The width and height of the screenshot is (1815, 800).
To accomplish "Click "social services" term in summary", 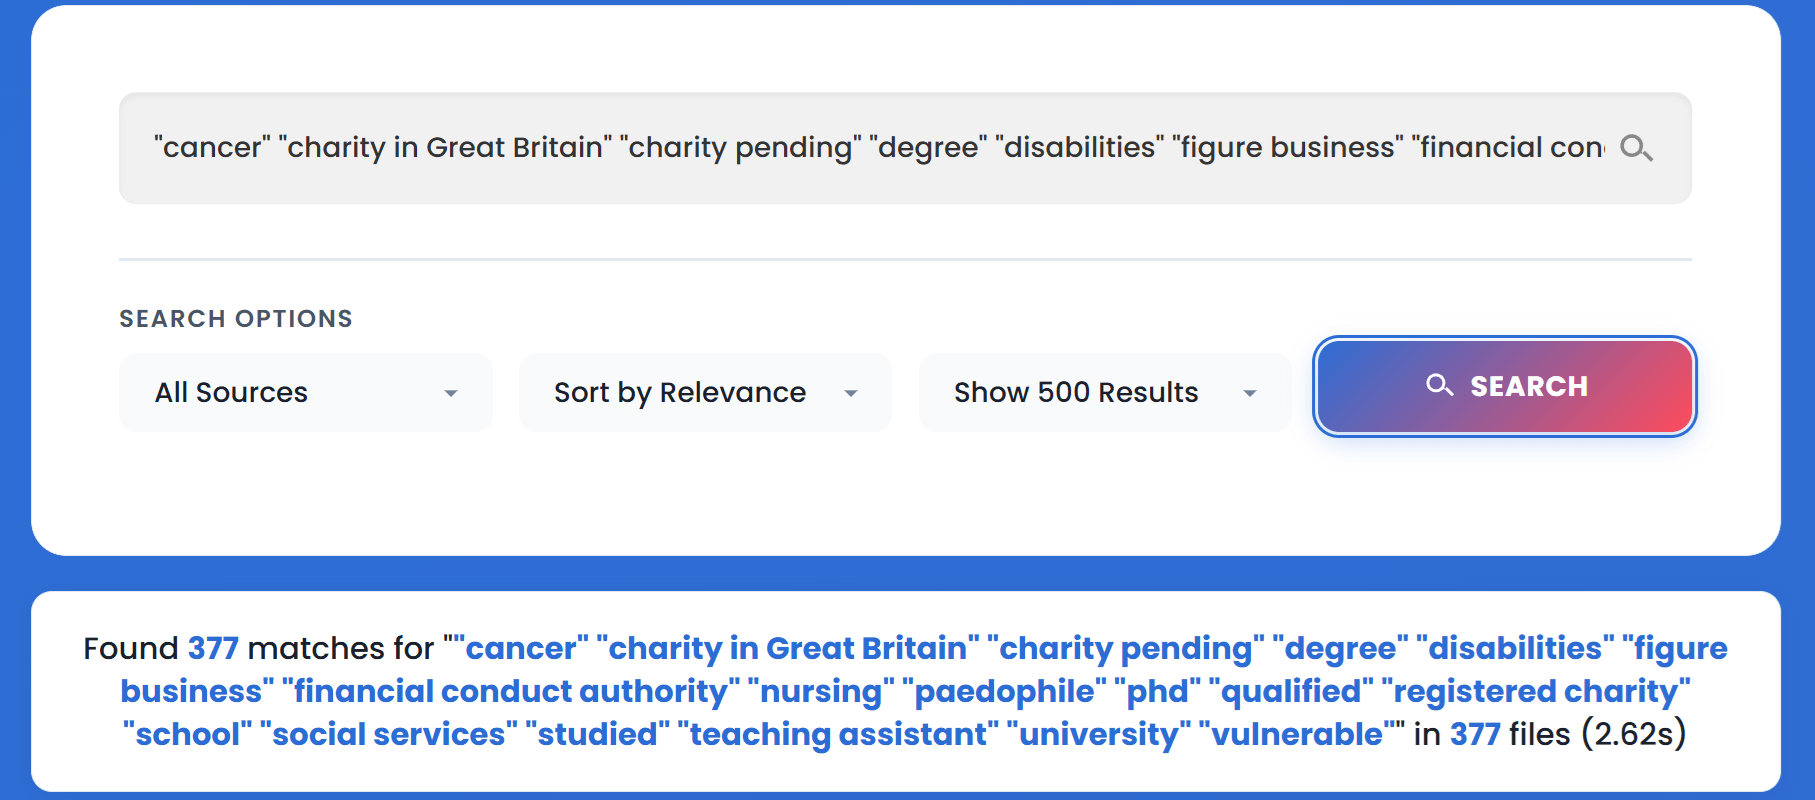I will pyautogui.click(x=388, y=734).
